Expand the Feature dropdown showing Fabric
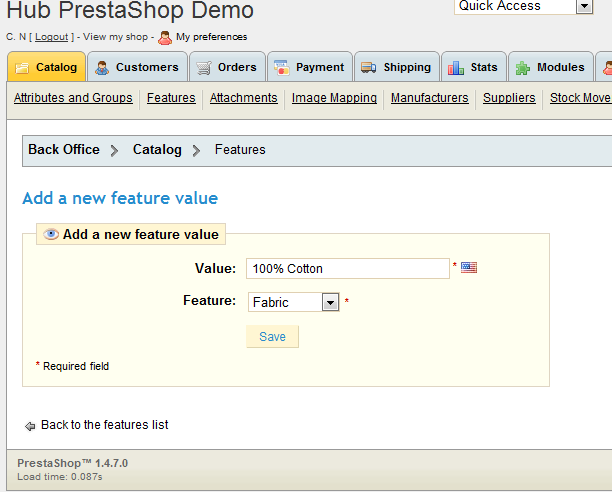 (330, 302)
